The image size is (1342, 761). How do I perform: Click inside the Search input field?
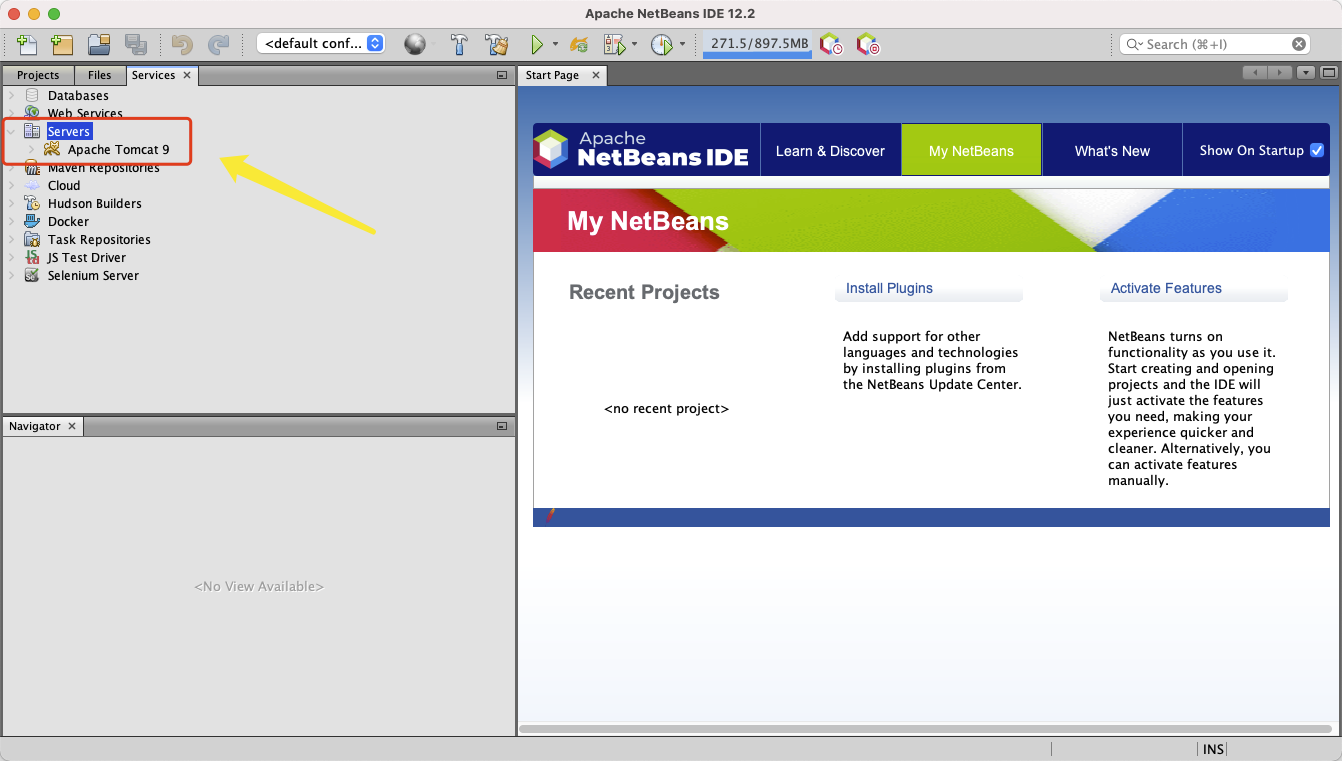pyautogui.click(x=1216, y=44)
